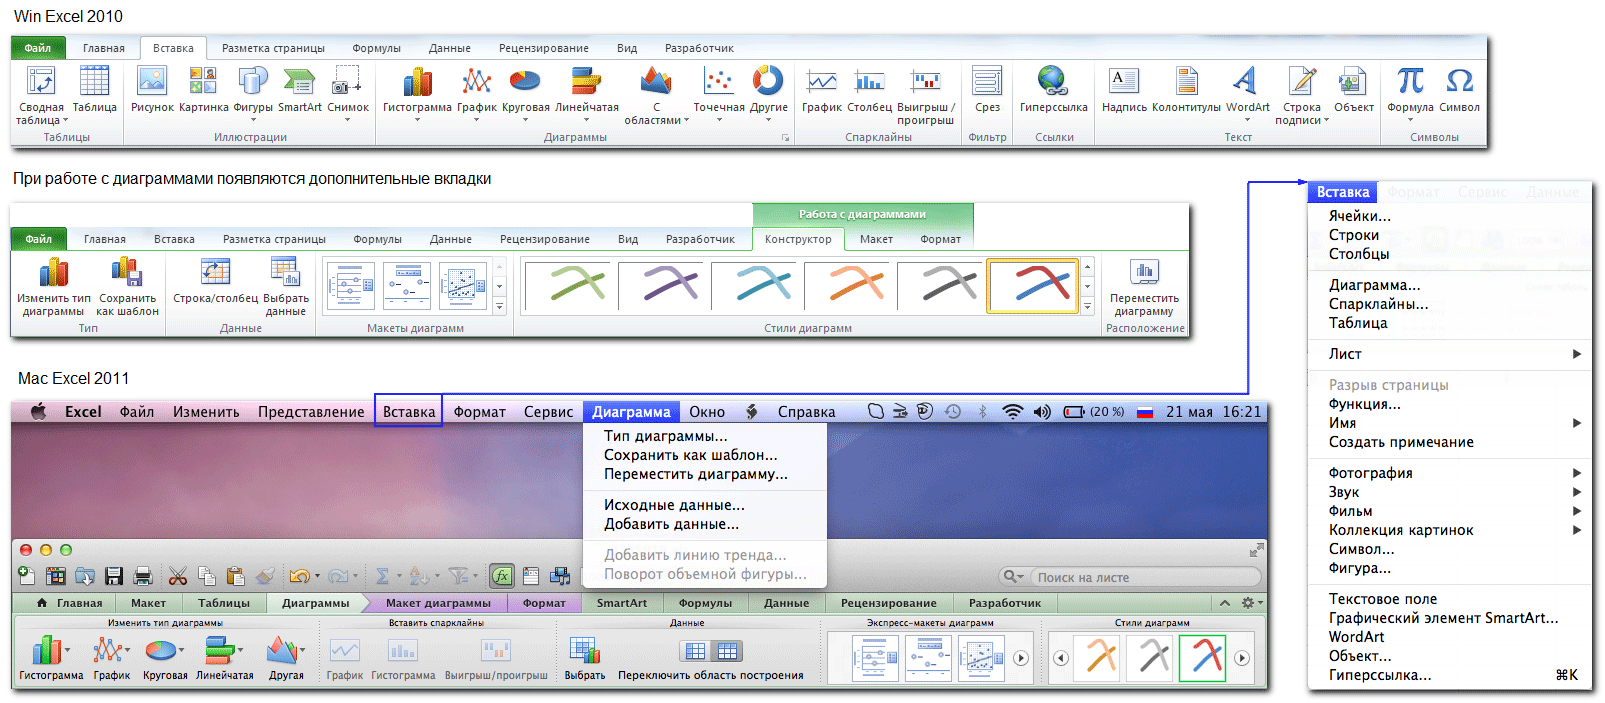Screen dimensions: 1605x703
Task: Click the Save floppy icon in Mac toolbar
Action: click(114, 576)
